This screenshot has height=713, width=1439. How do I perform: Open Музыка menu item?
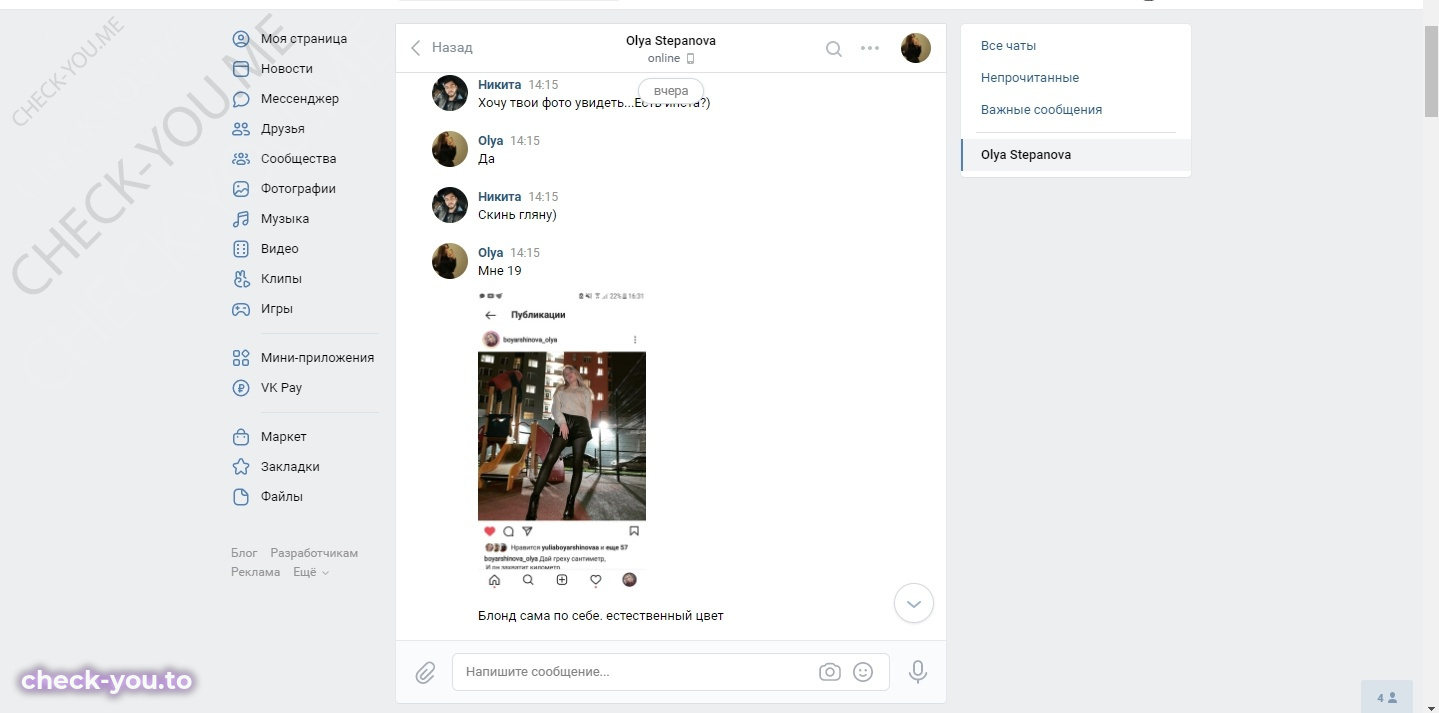coord(285,219)
